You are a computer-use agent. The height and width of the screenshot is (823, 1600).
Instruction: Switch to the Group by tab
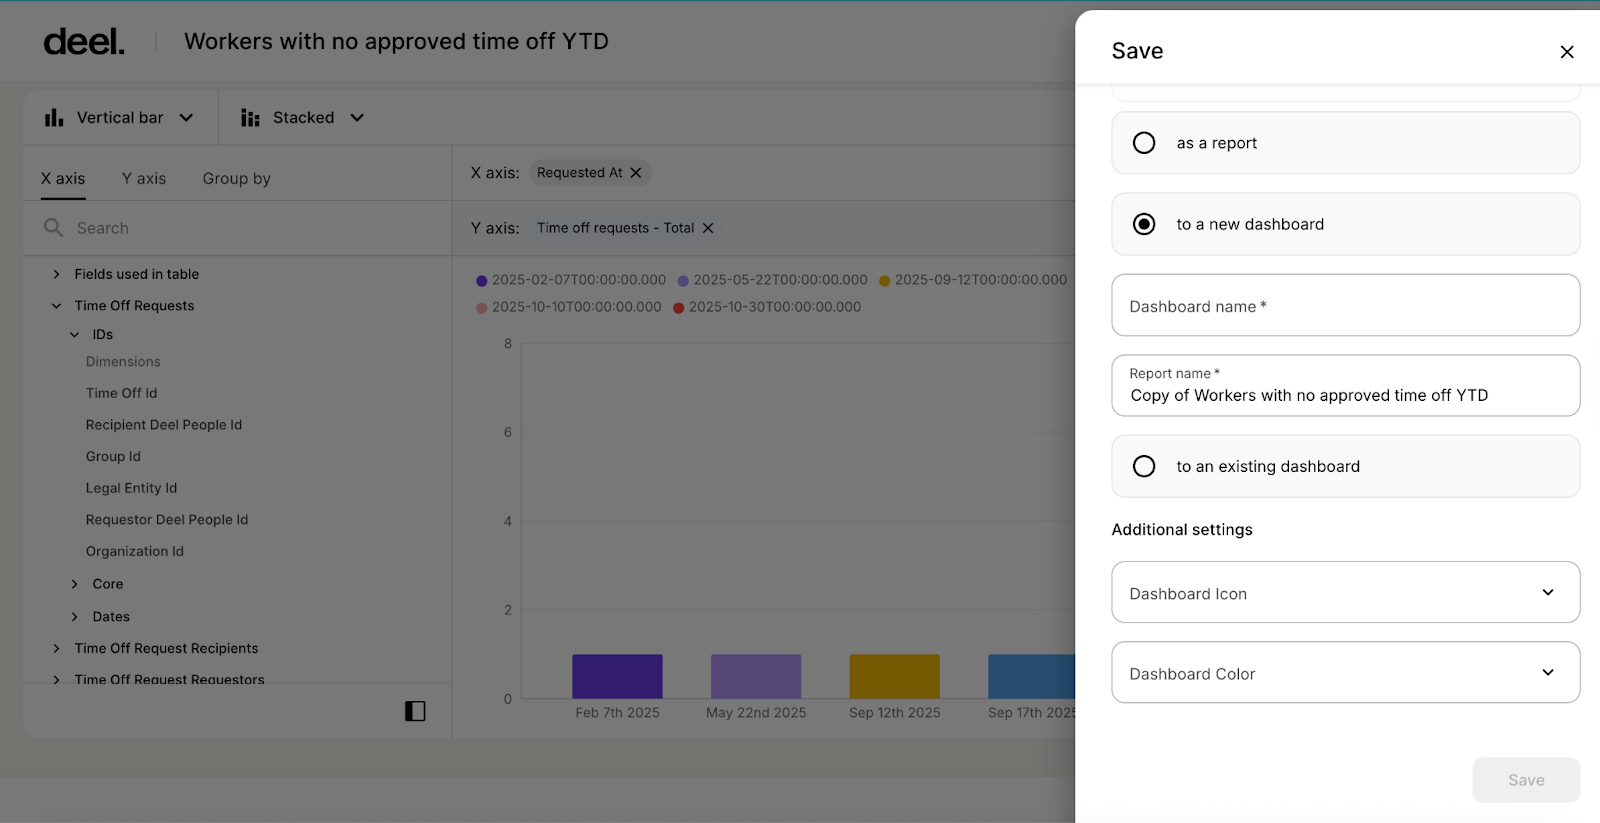tap(236, 178)
